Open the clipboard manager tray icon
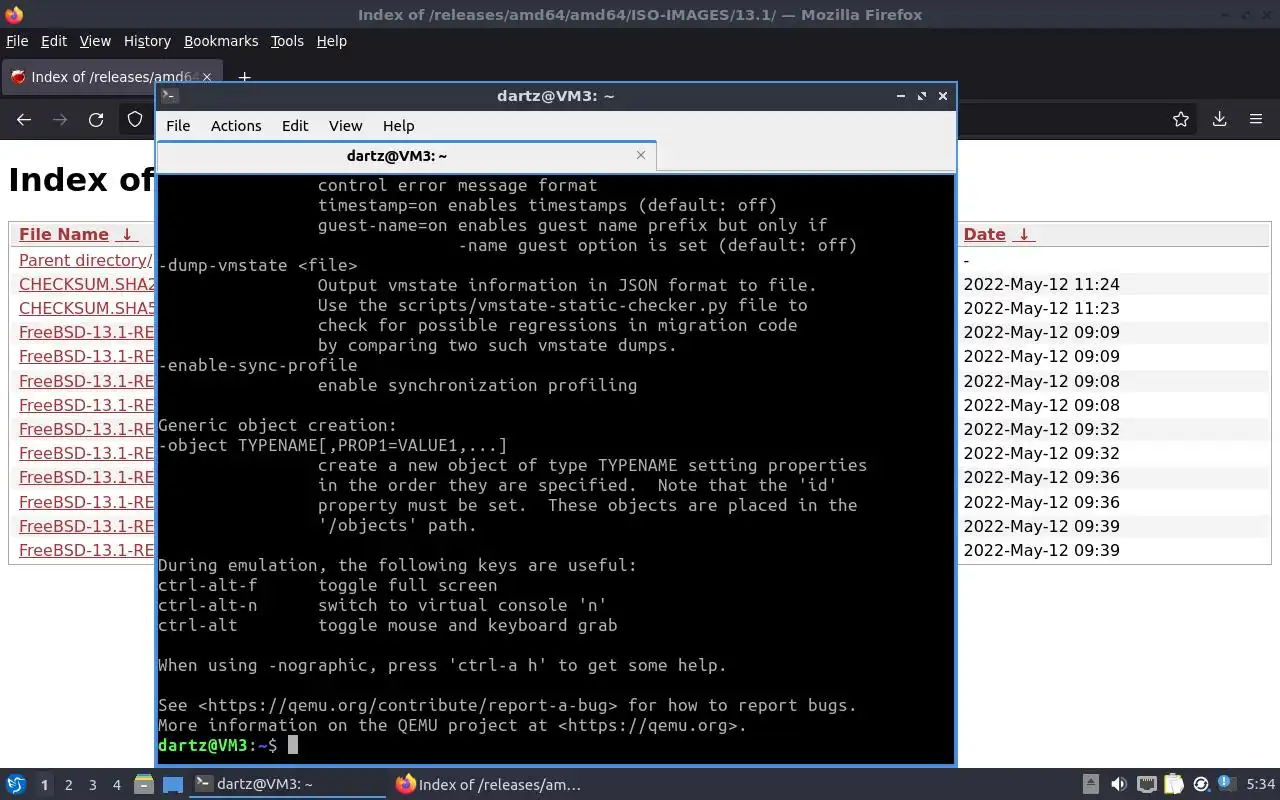 tap(1174, 785)
